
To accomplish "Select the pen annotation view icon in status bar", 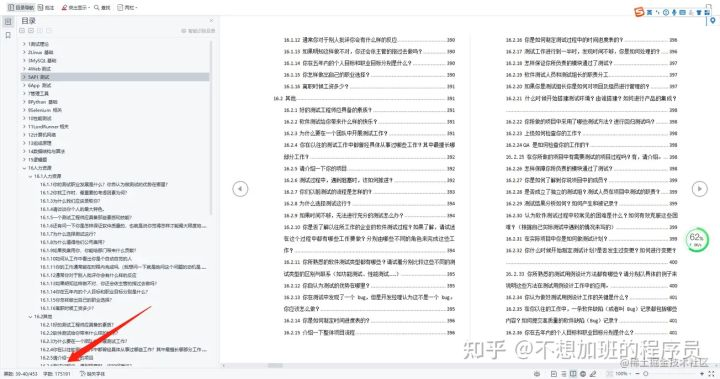I will click(x=593, y=374).
